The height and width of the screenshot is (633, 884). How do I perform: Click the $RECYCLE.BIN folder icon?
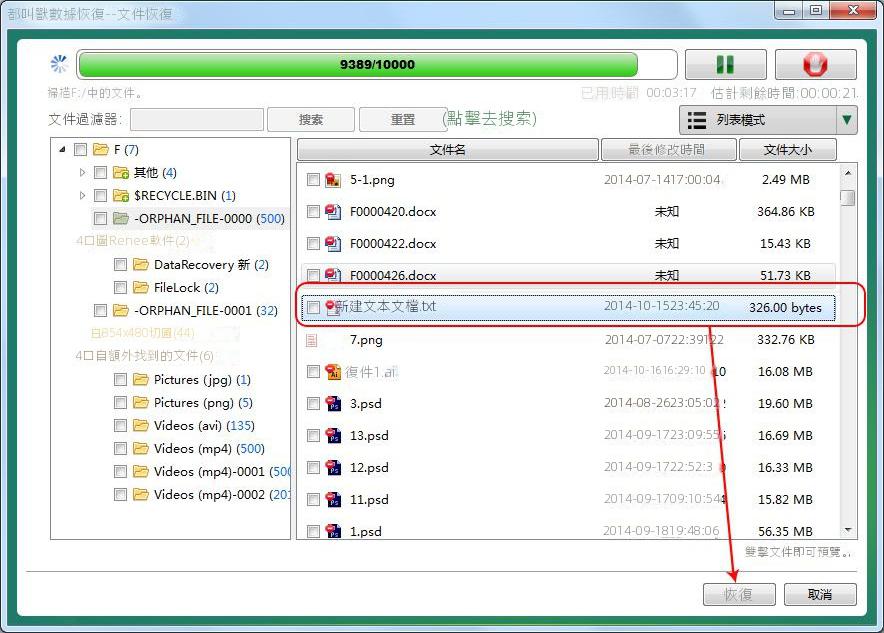coord(121,196)
